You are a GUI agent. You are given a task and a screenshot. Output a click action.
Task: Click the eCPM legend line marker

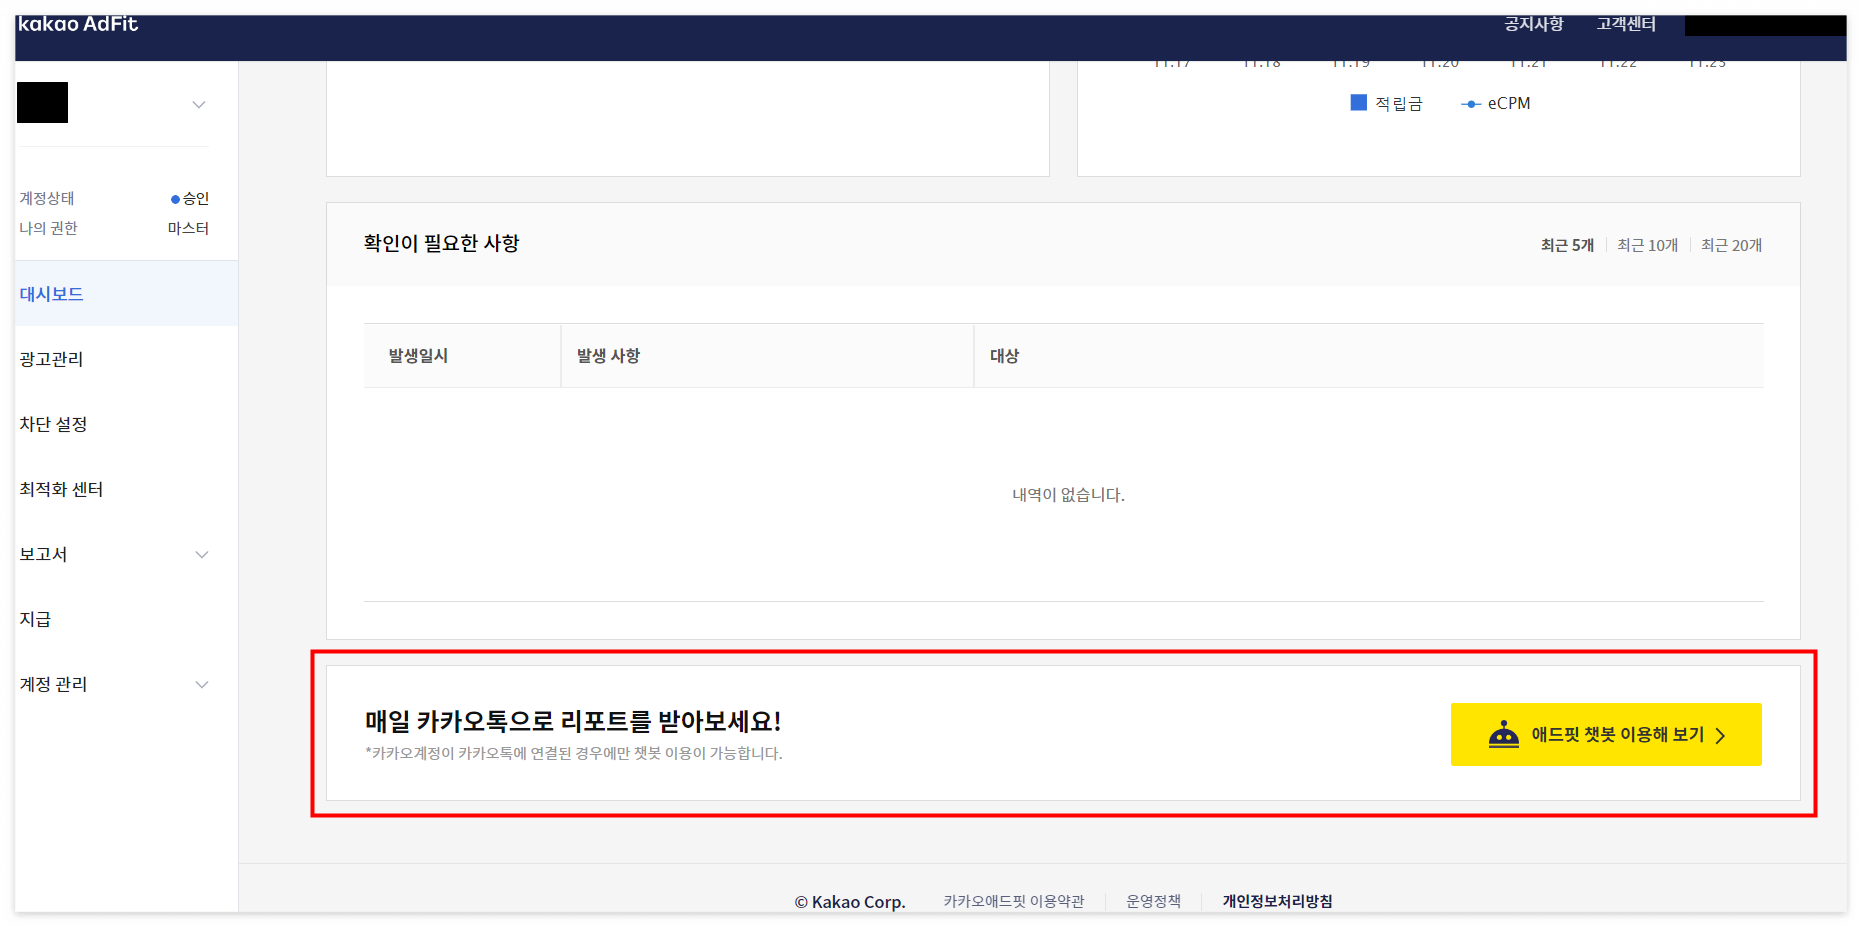1470,103
